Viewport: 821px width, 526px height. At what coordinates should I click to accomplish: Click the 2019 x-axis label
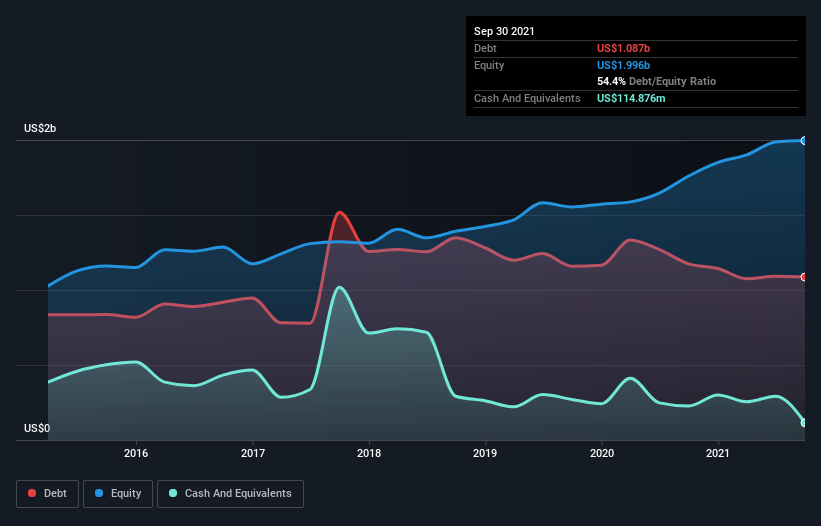pyautogui.click(x=485, y=453)
